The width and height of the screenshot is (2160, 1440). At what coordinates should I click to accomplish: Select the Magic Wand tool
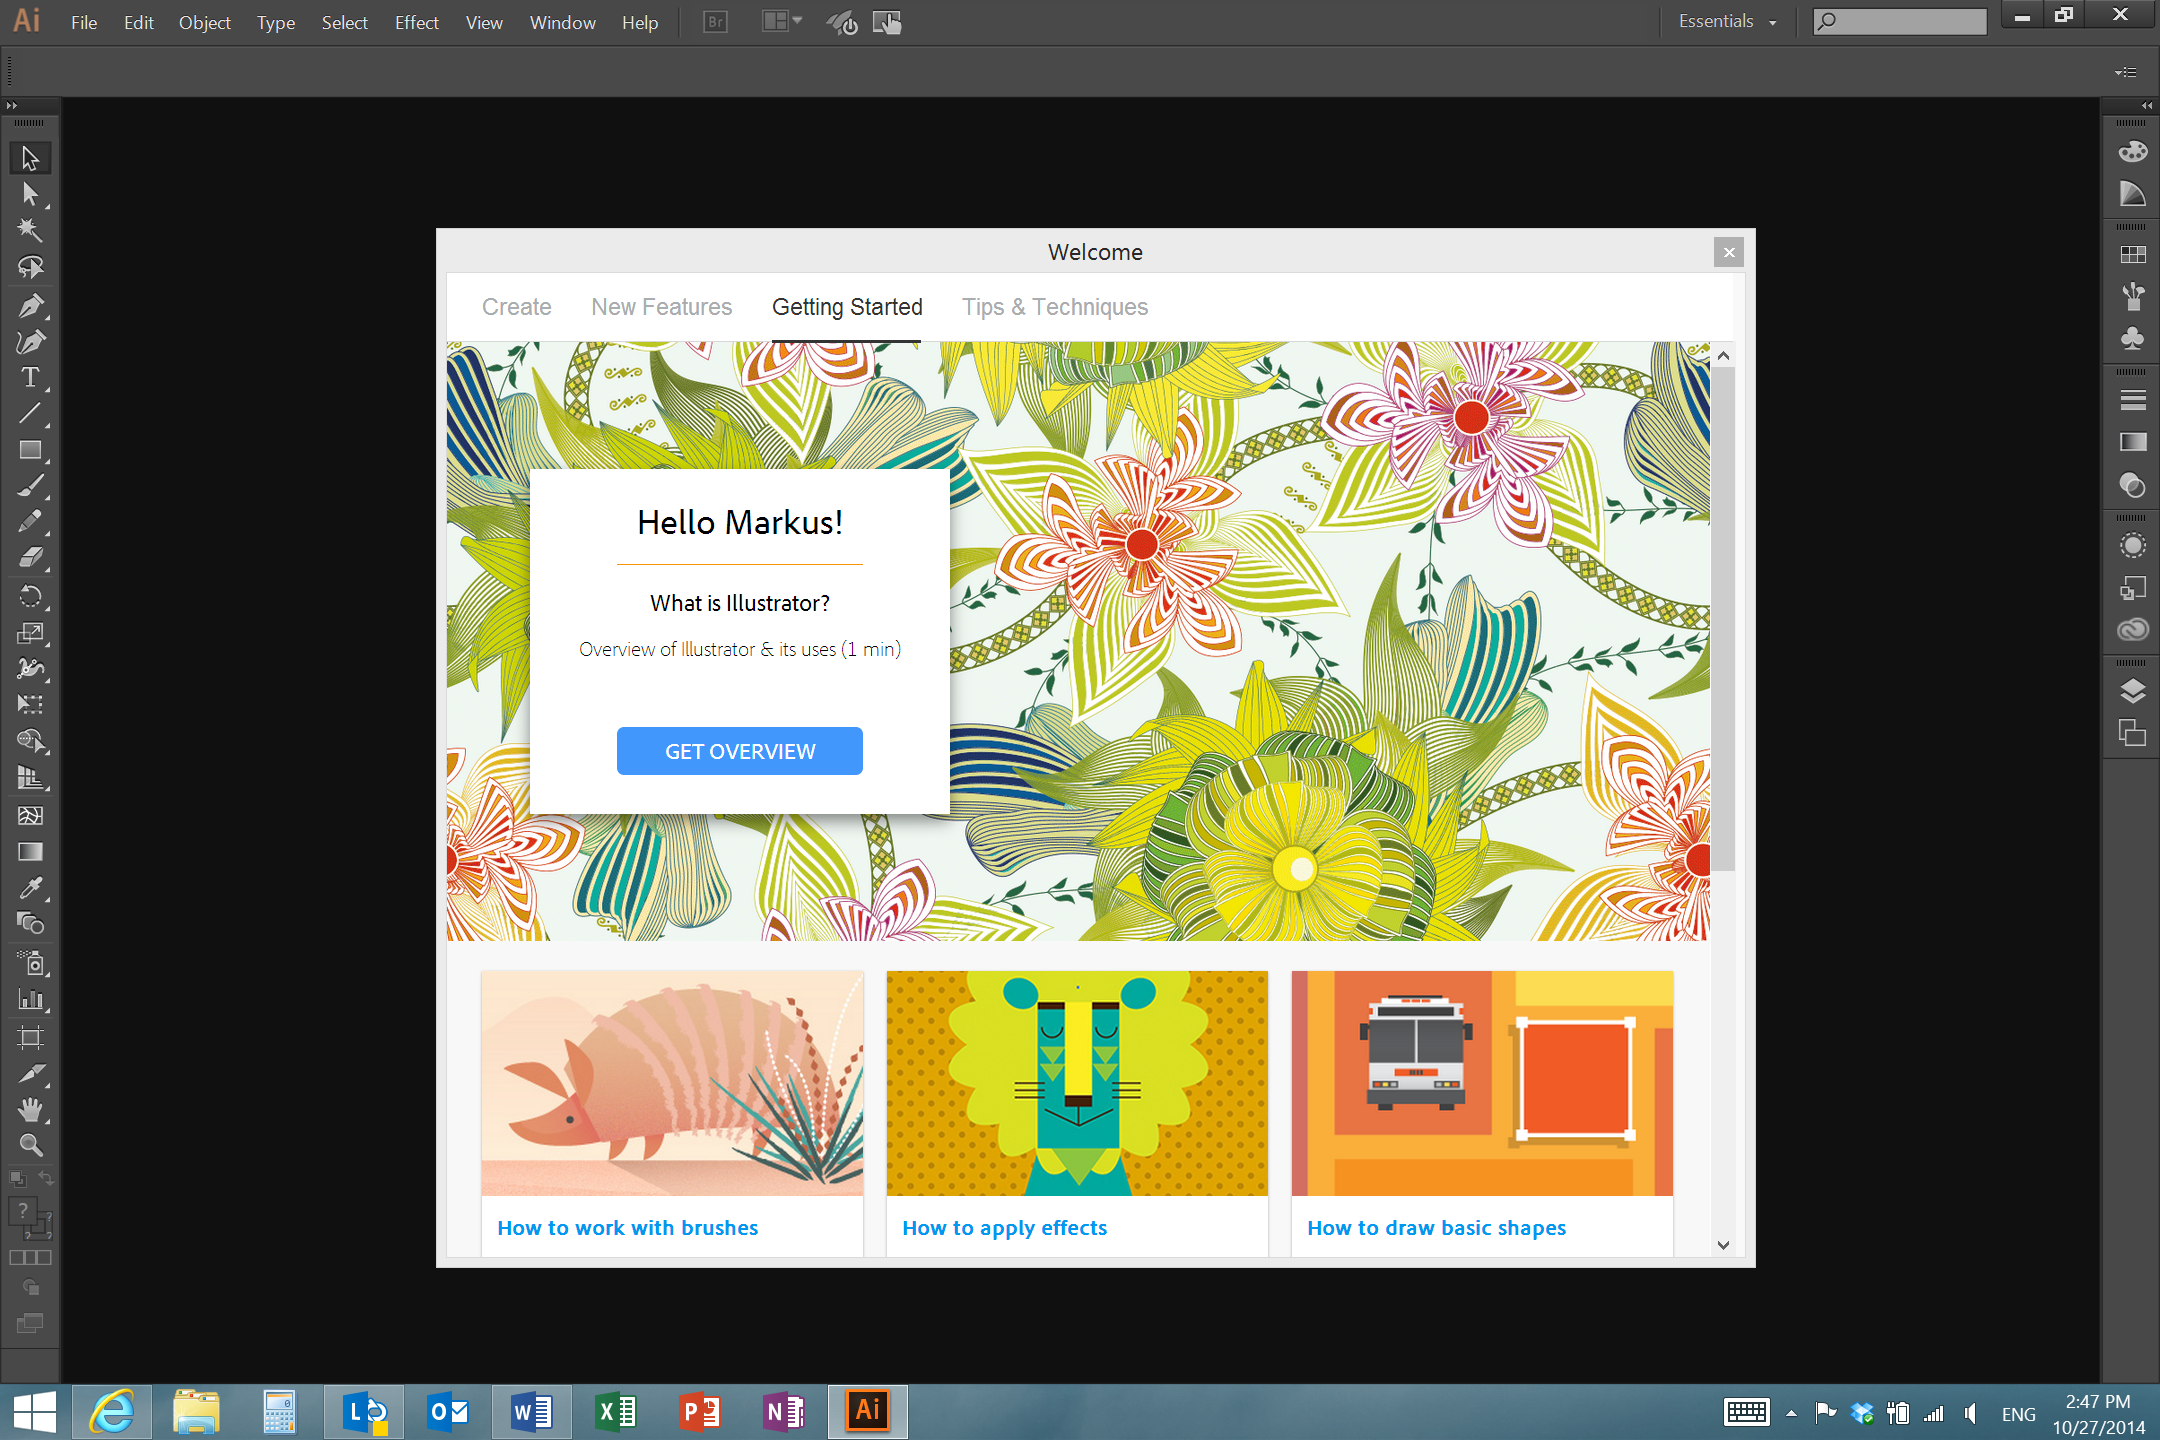pos(30,230)
